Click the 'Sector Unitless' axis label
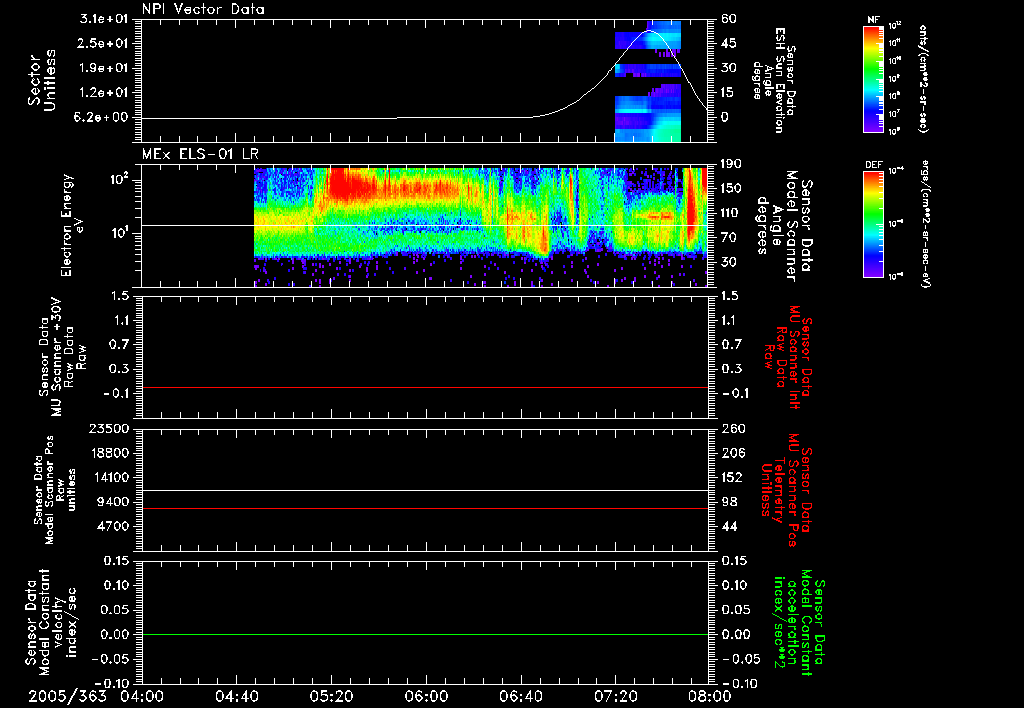Image resolution: width=1024 pixels, height=708 pixels. (x=42, y=80)
